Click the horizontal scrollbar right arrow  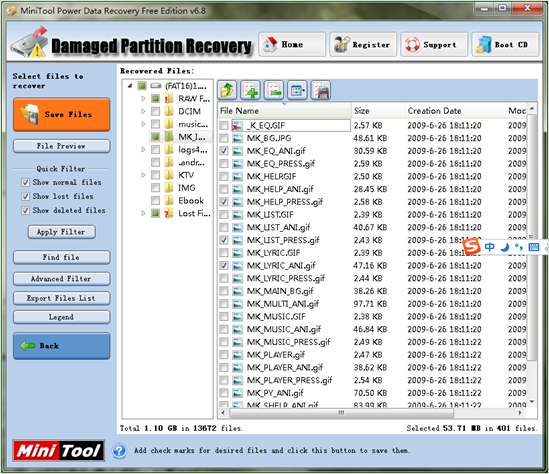(520, 413)
